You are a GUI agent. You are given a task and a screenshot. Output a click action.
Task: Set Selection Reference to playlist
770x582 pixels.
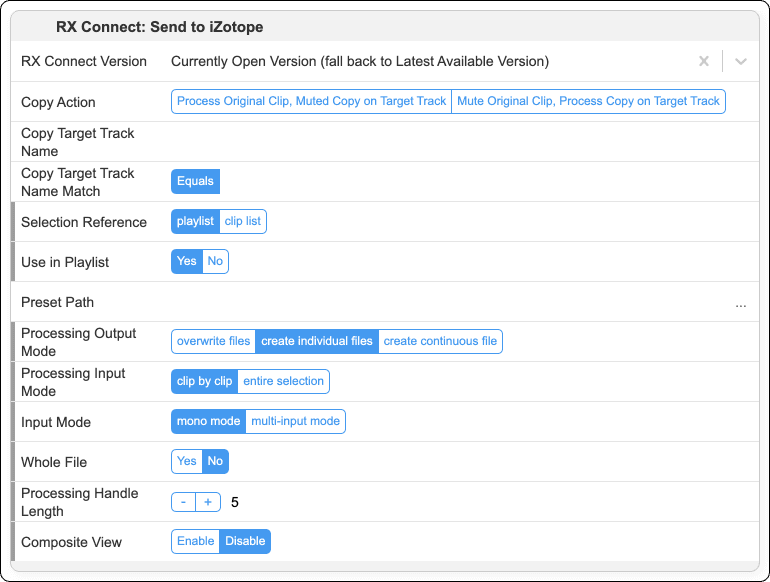195,222
